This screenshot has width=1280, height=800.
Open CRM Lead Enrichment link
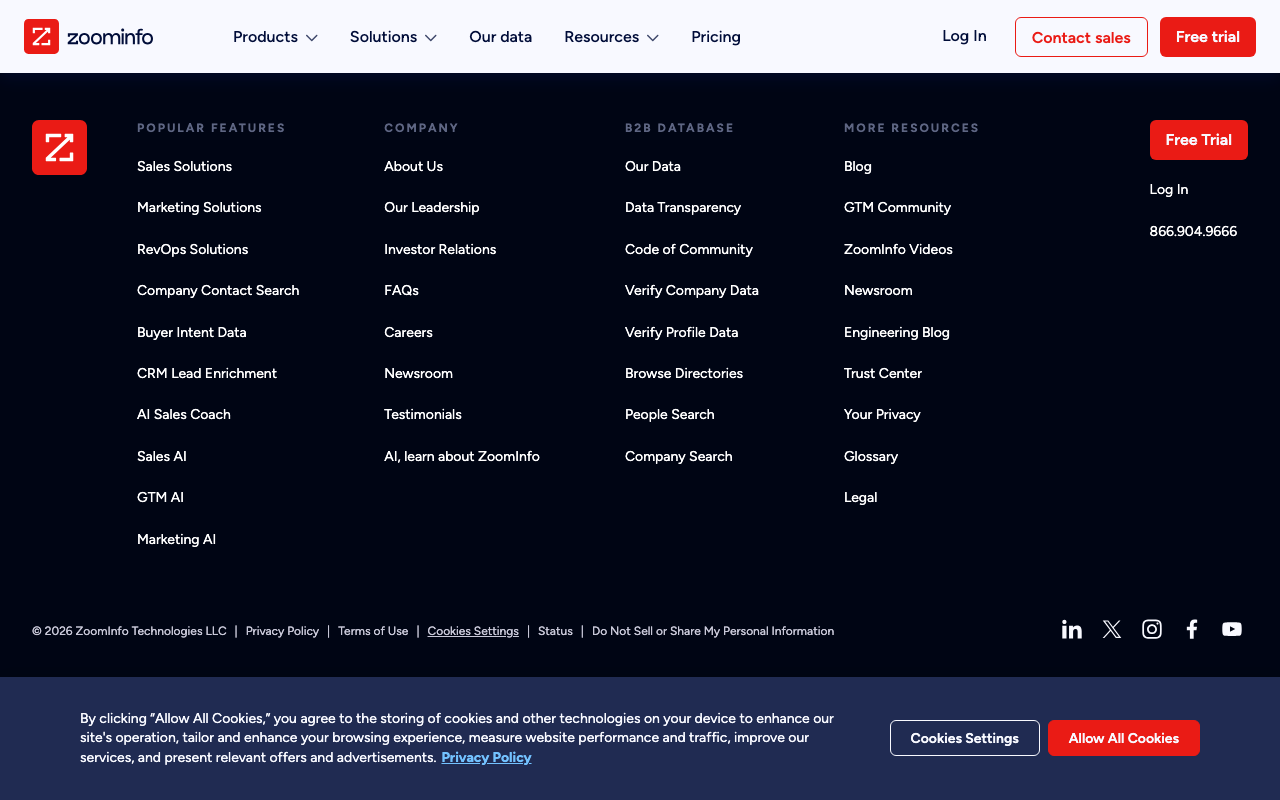point(207,373)
